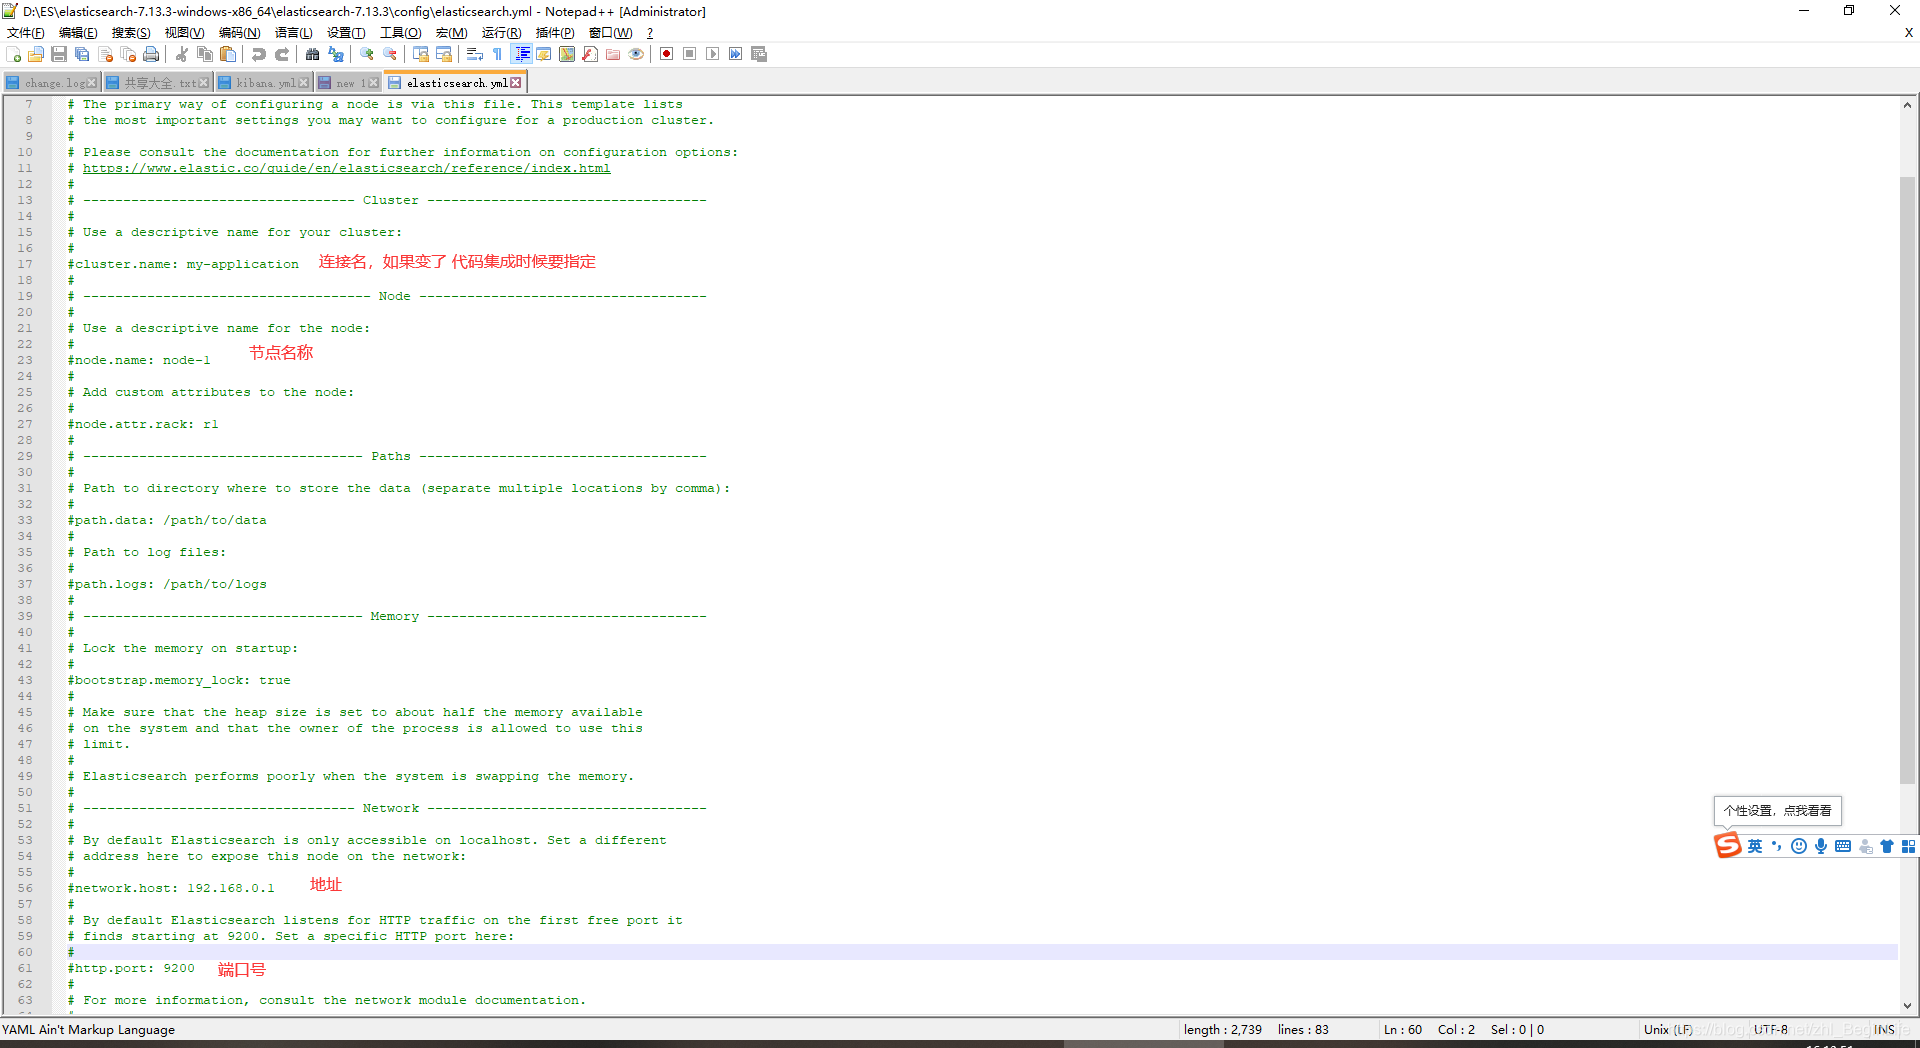Image resolution: width=1920 pixels, height=1048 pixels.
Task: Toggle Folder as Workspace icon
Action: point(613,54)
